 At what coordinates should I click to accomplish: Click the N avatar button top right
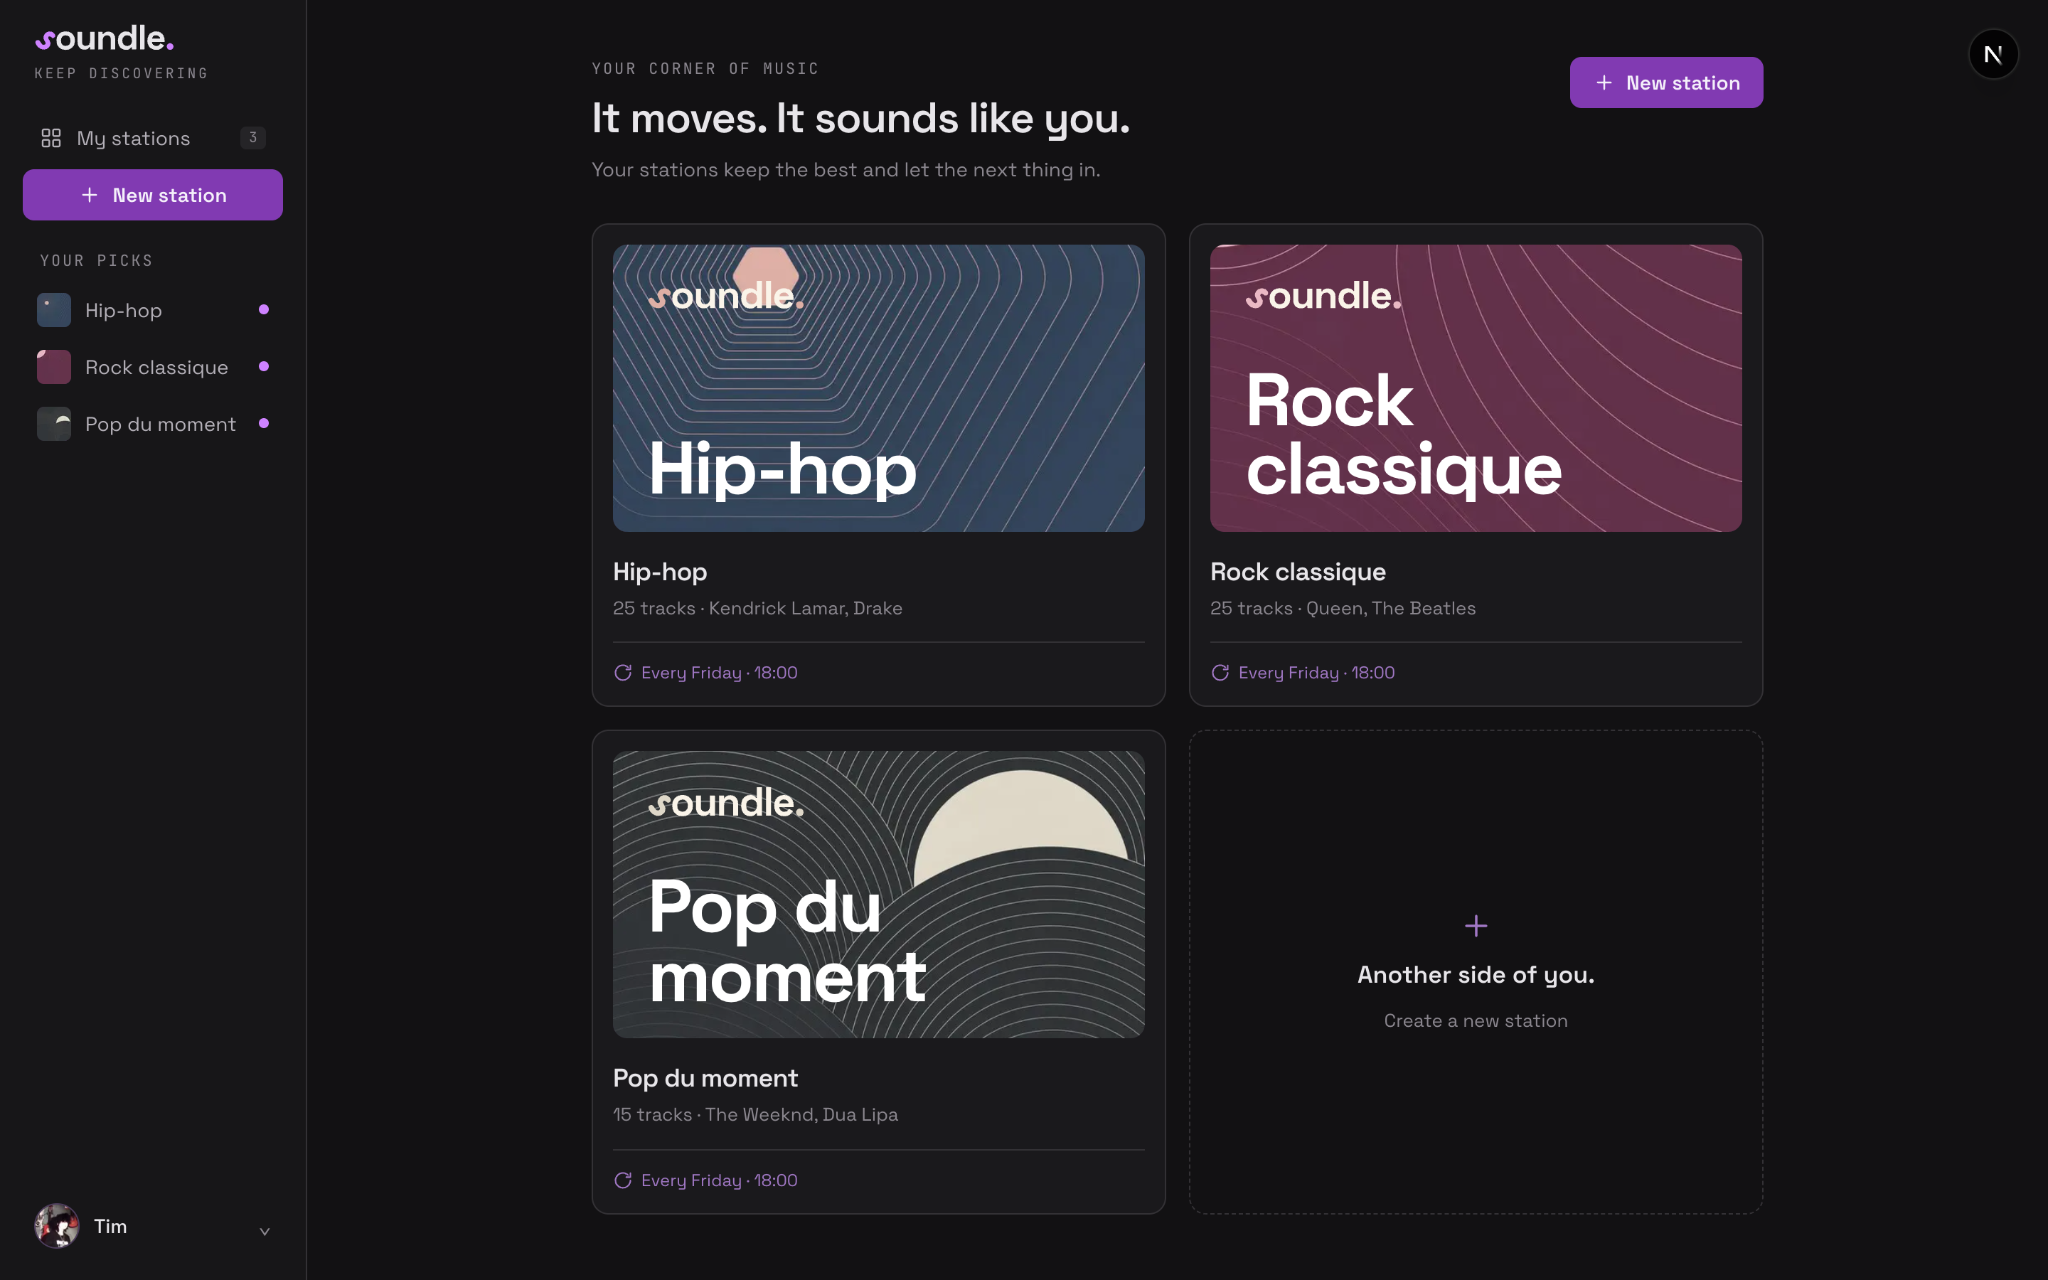click(1993, 54)
